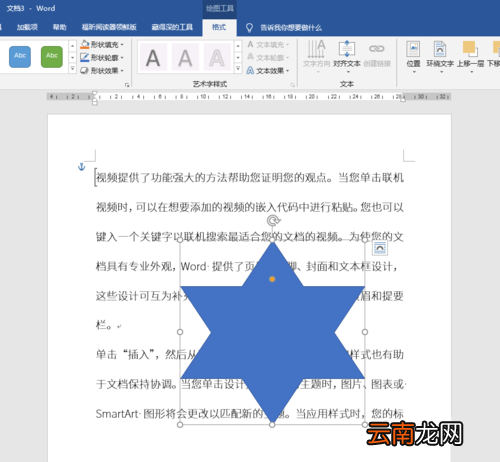Open the 福昕阅读器领鲜版 tab
The image size is (500, 462).
[x=109, y=27]
